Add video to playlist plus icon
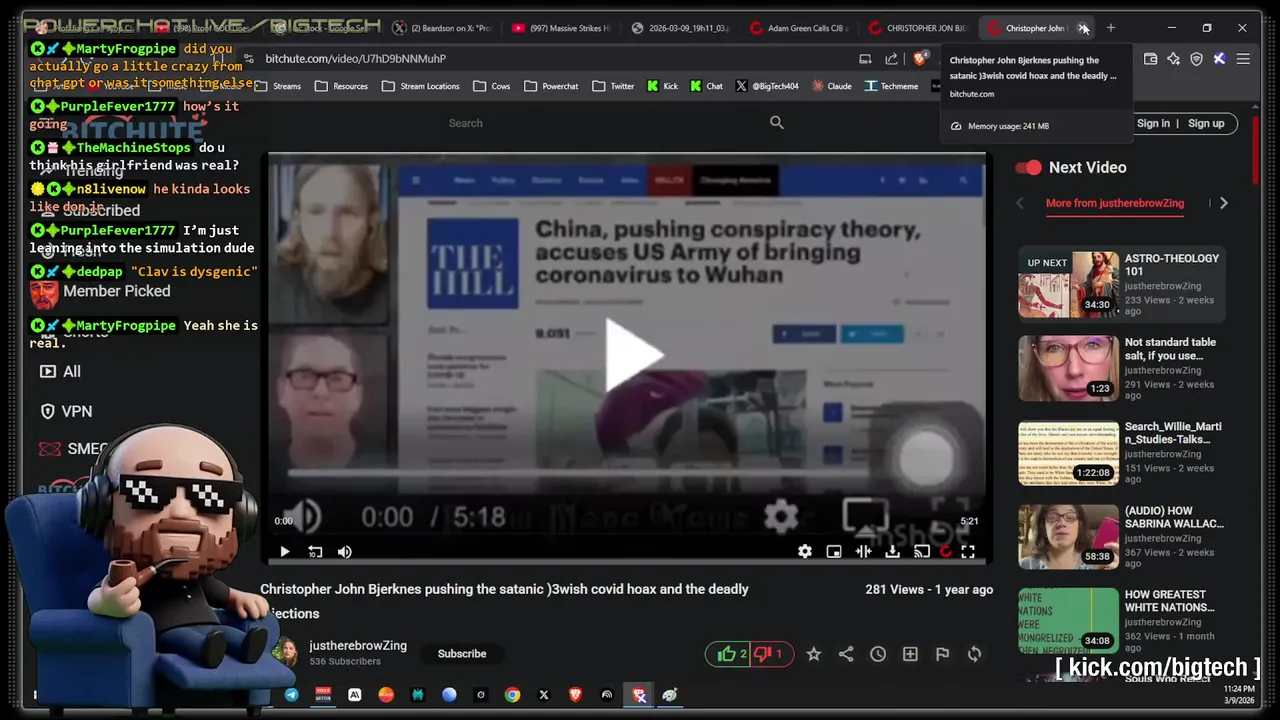 pyautogui.click(x=910, y=654)
